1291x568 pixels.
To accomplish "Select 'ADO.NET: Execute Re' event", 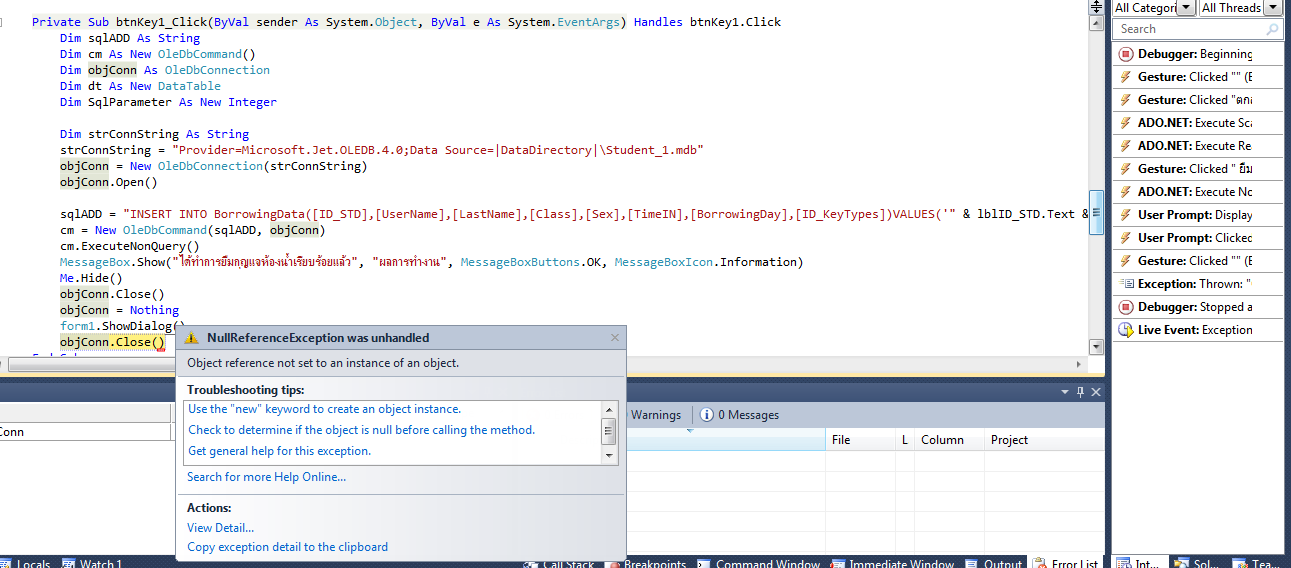I will coord(1198,146).
